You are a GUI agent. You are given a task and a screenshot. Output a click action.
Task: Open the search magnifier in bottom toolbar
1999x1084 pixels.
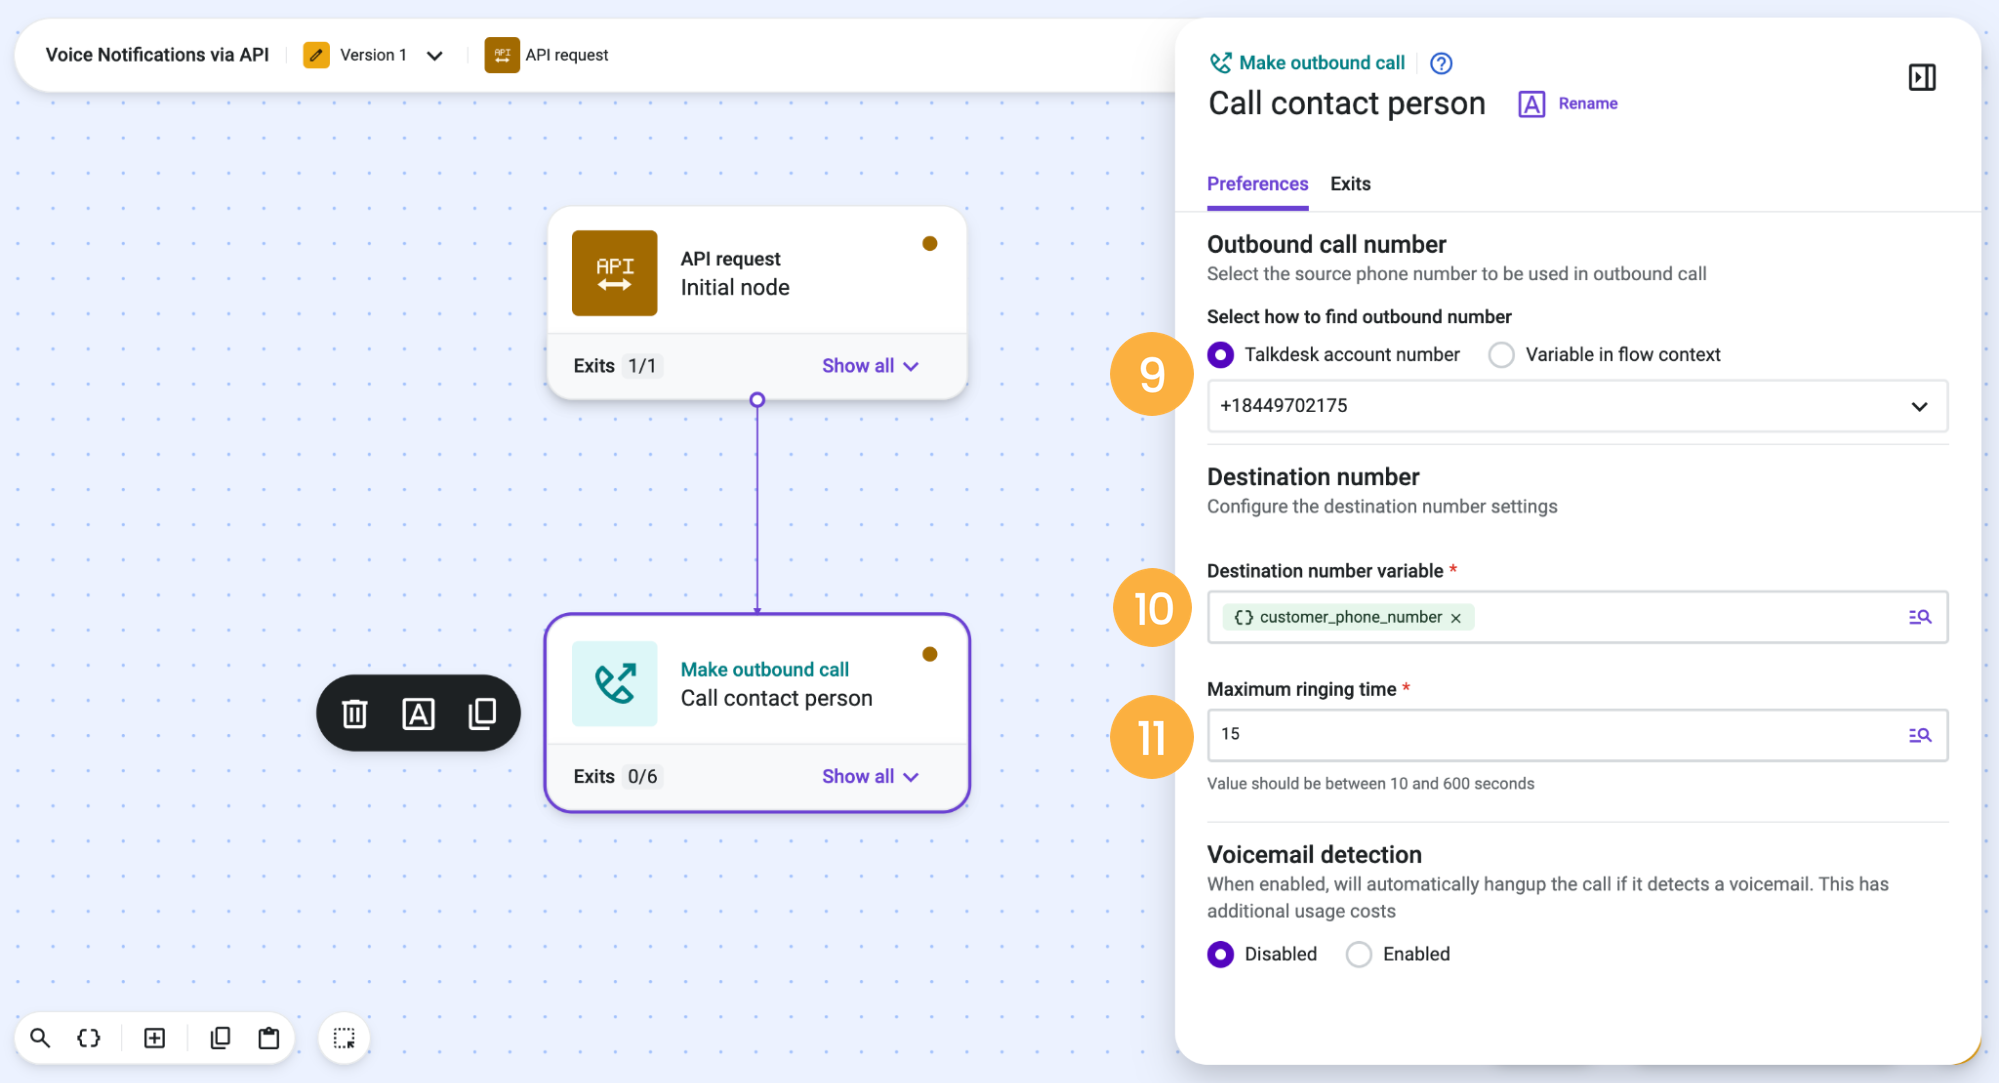pos(40,1038)
